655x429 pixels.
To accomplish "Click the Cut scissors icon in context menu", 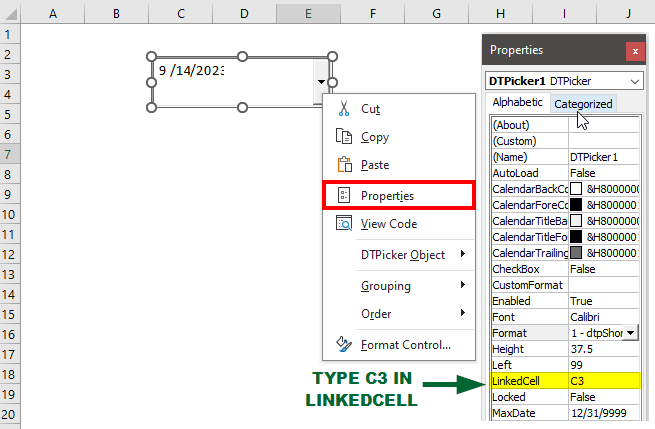I will 344,109.
